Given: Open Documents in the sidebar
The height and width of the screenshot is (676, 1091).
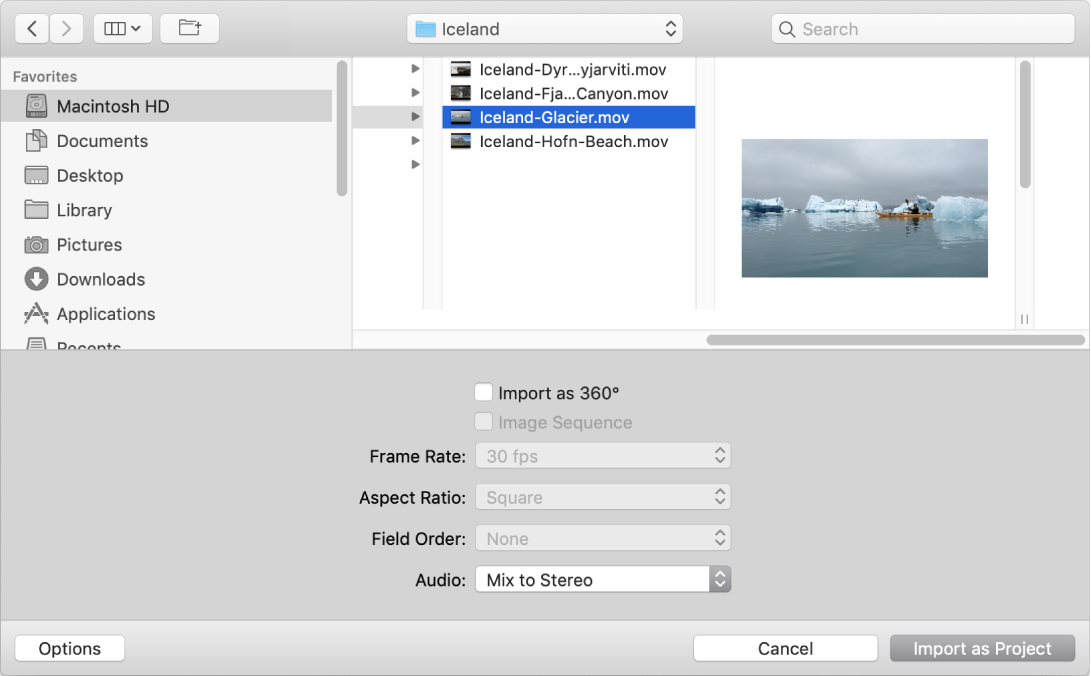Looking at the screenshot, I should (102, 141).
